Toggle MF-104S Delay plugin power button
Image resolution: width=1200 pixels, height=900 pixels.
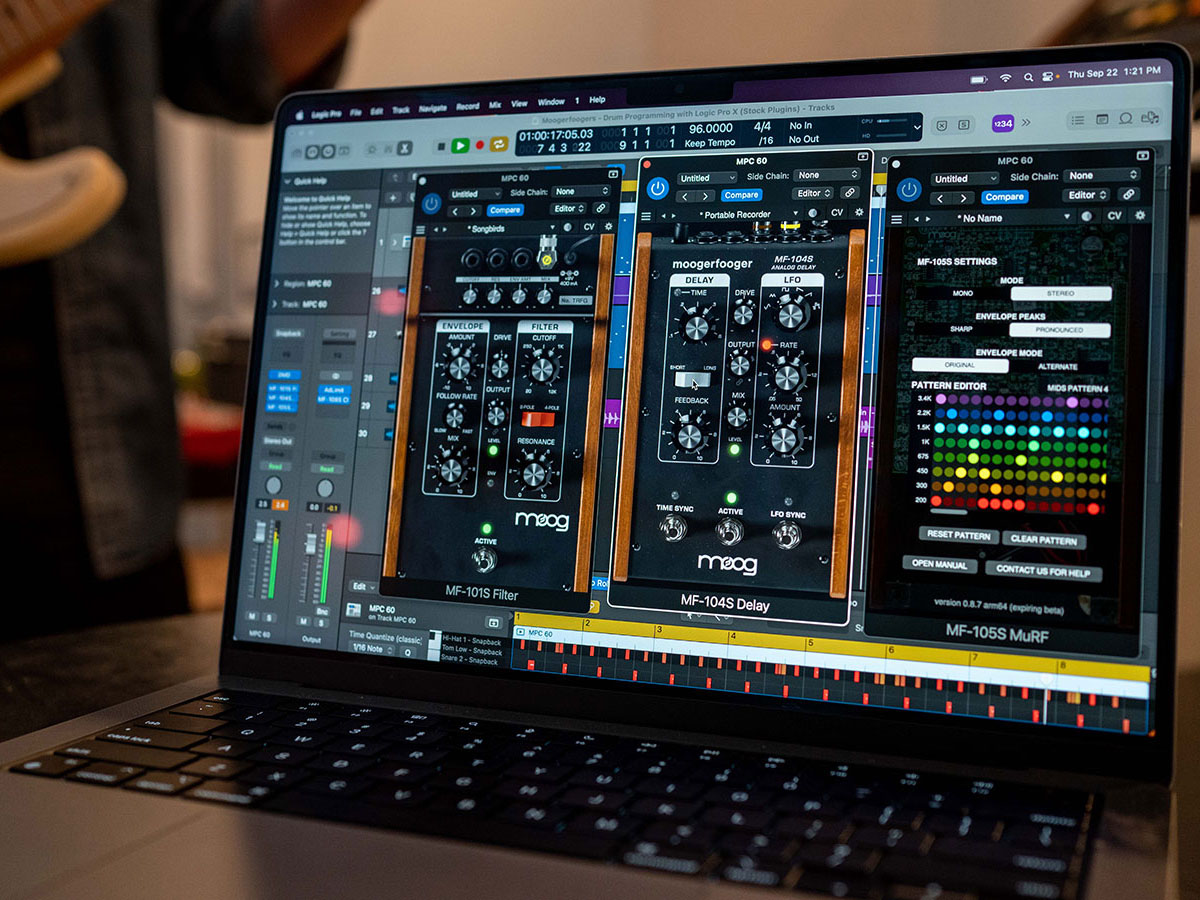(x=657, y=188)
